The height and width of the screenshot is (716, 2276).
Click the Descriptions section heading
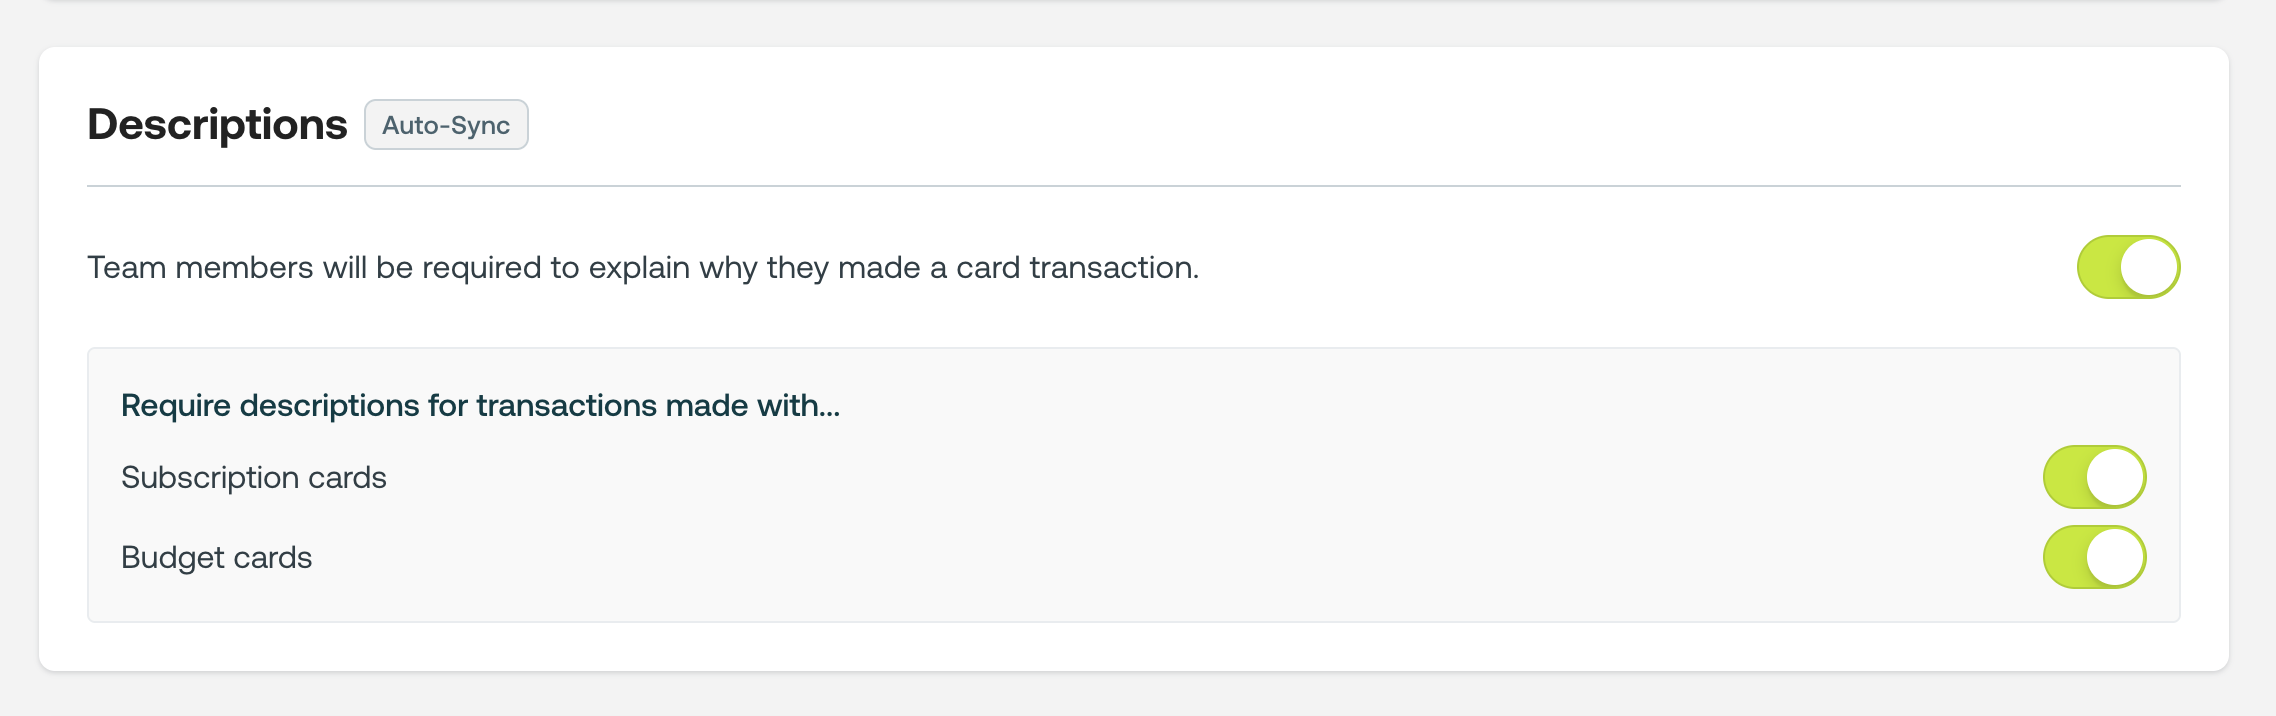tap(217, 125)
